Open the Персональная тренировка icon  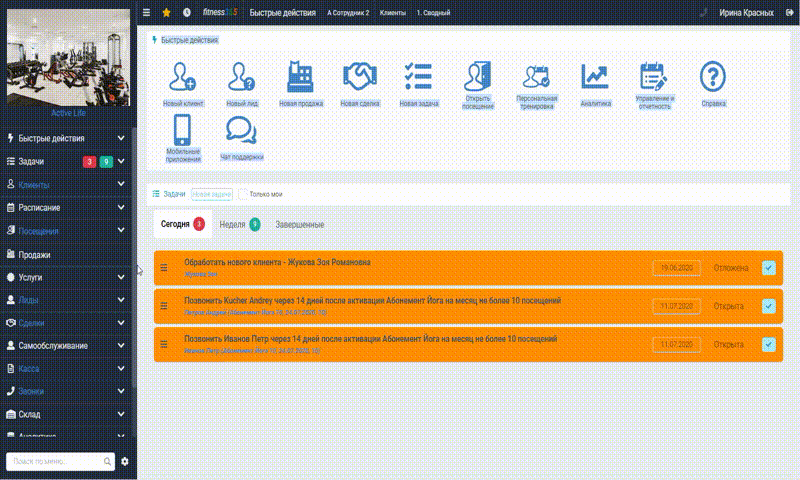click(x=535, y=78)
